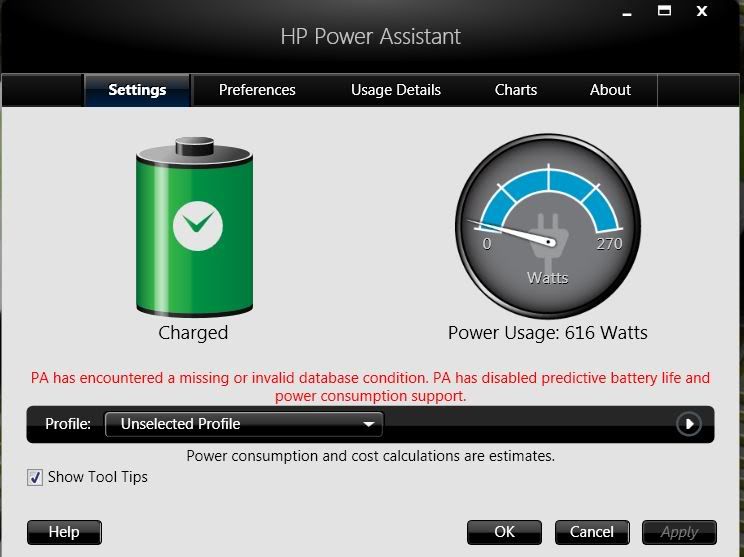
Task: Open the Preferences tab
Action: click(x=257, y=90)
